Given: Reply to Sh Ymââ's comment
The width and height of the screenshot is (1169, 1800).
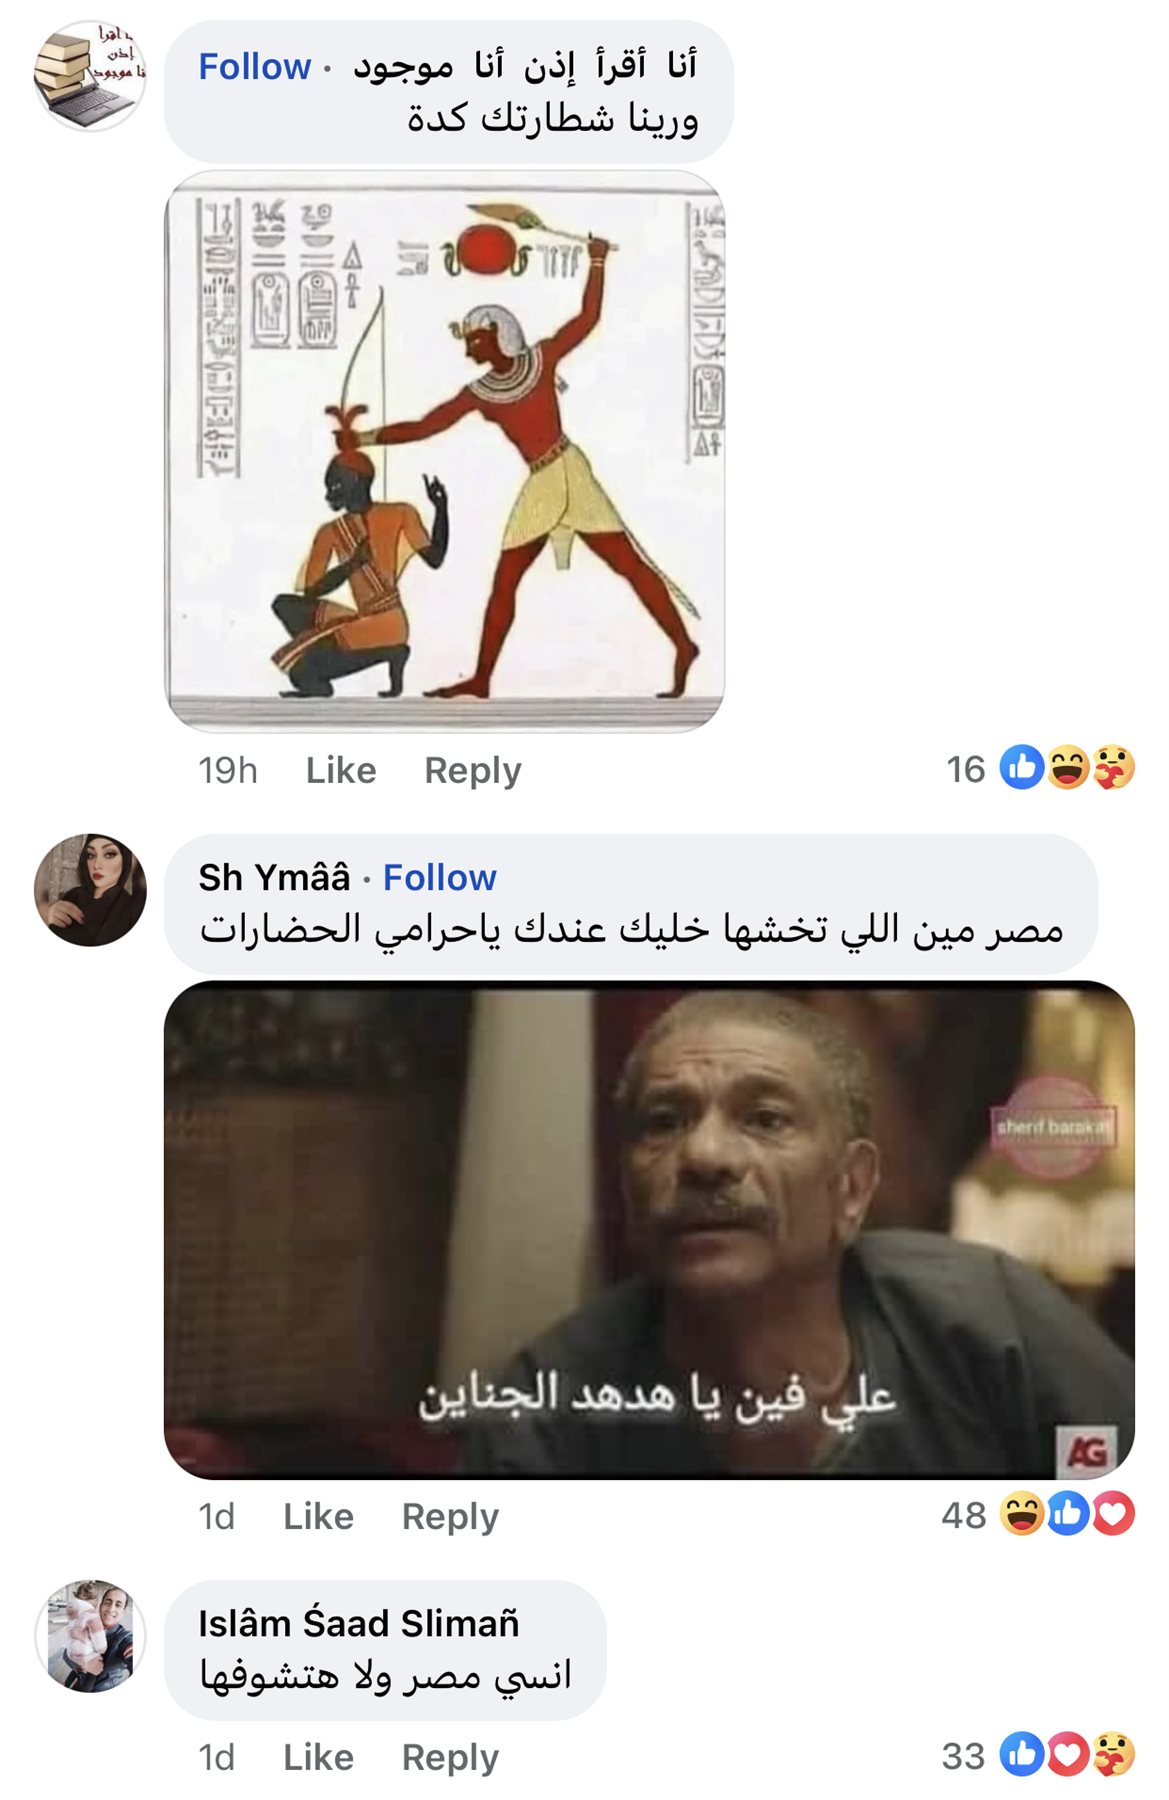Looking at the screenshot, I should coord(450,1516).
